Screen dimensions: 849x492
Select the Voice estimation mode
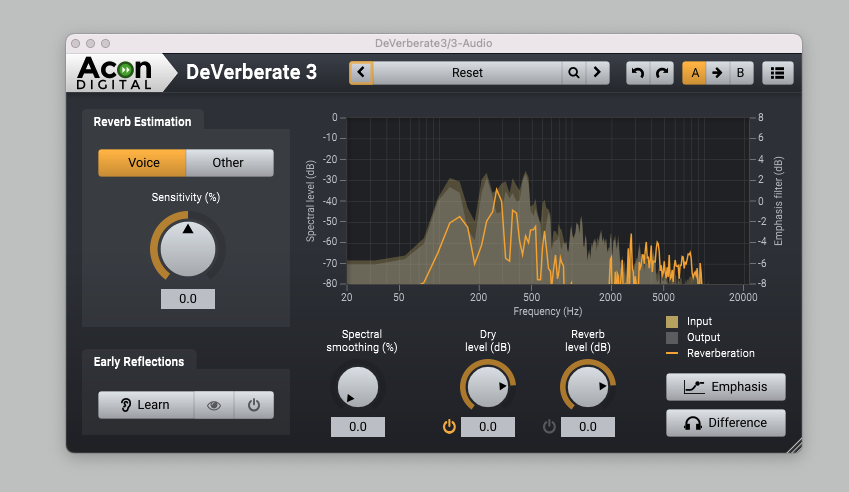(143, 163)
